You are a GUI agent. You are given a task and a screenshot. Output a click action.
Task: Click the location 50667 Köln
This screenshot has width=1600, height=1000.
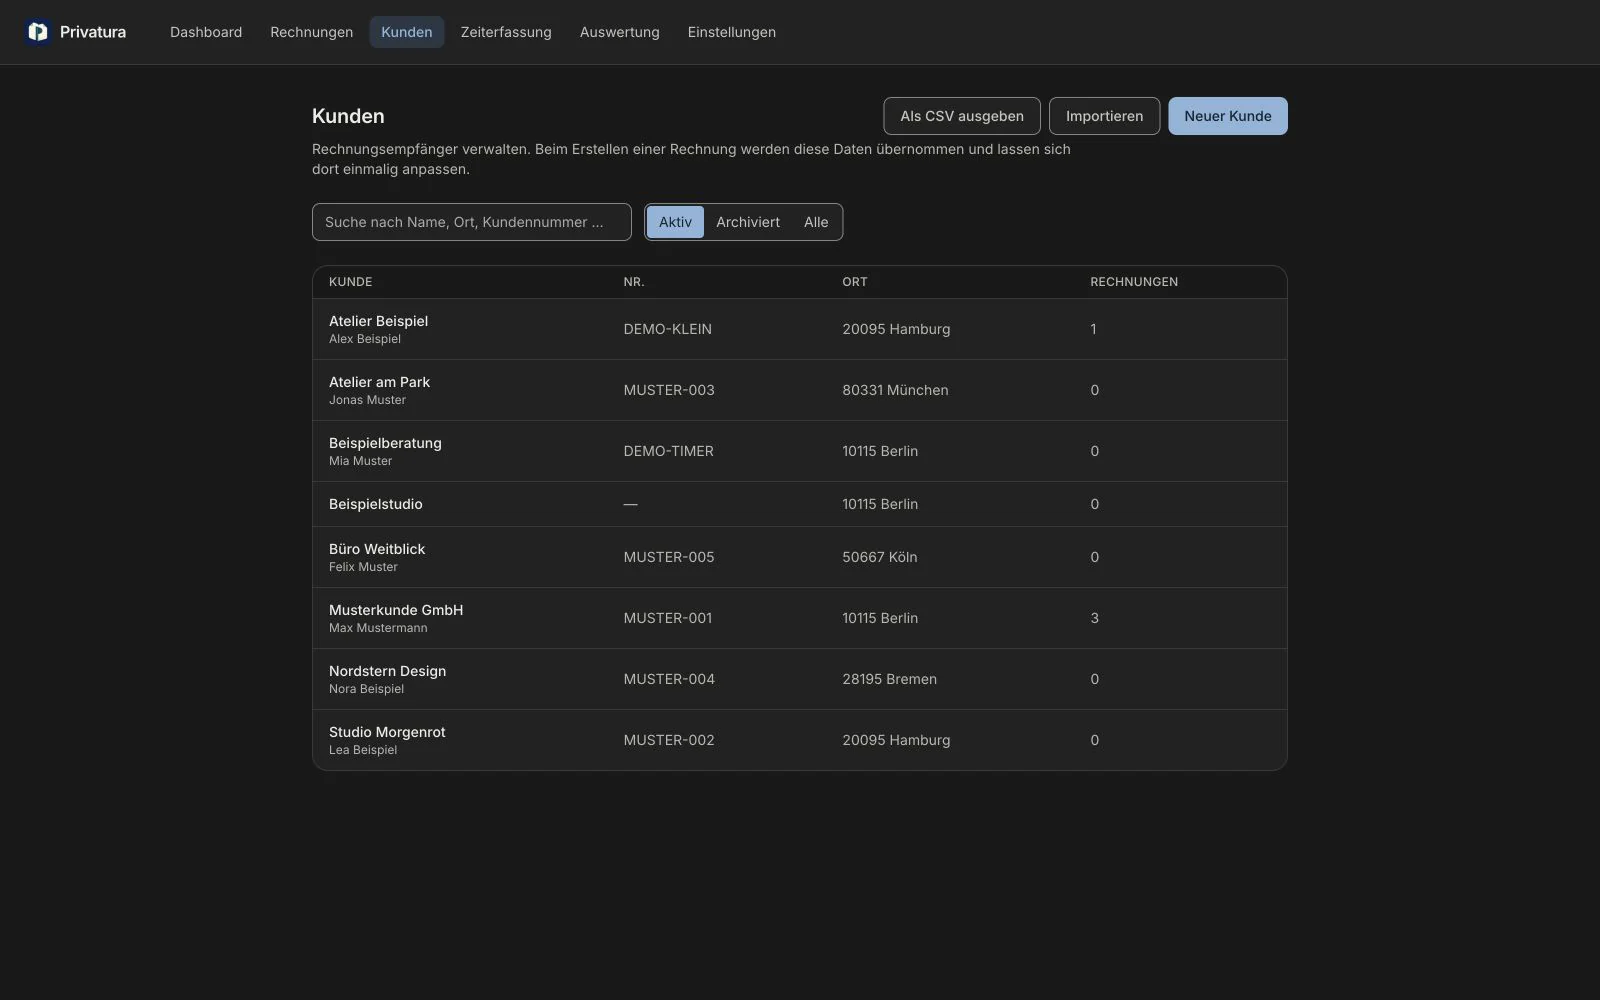pos(880,557)
